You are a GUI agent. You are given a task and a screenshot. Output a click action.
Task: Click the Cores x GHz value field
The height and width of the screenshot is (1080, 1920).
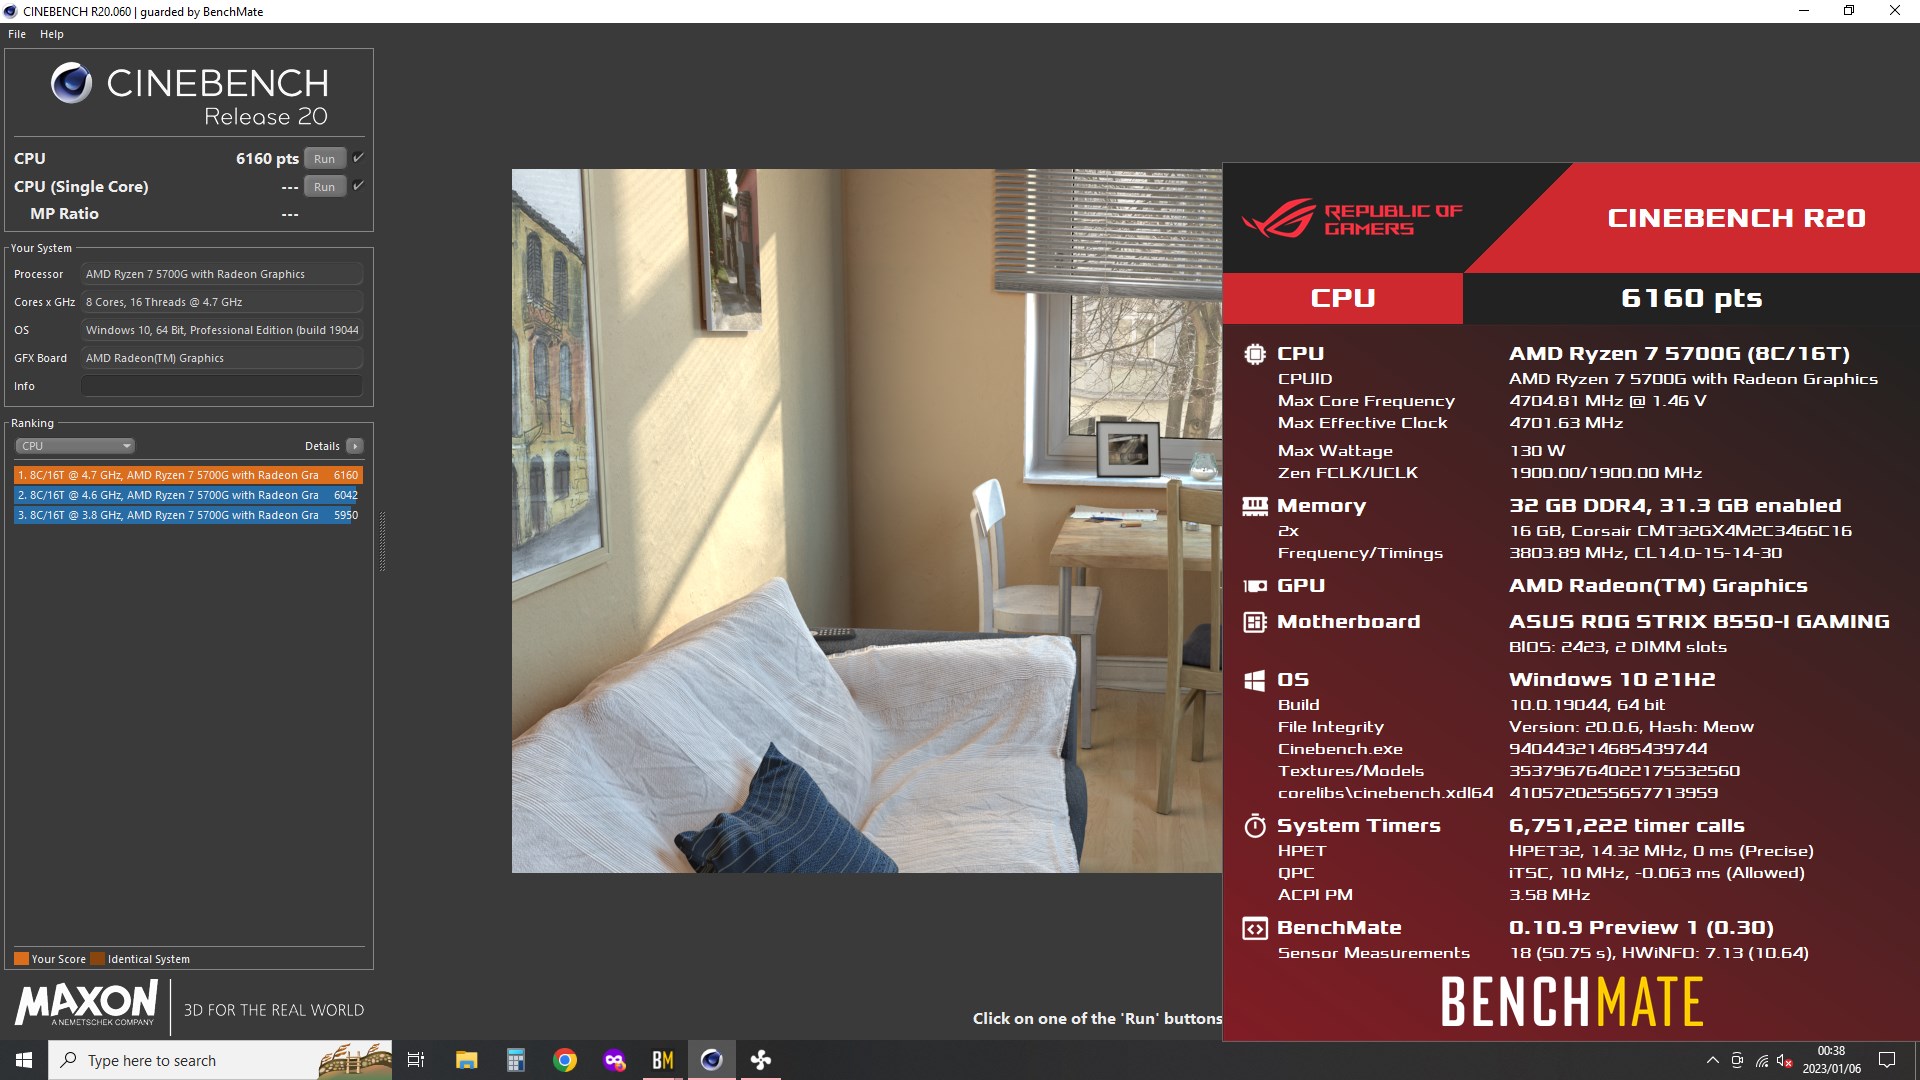[x=222, y=302]
